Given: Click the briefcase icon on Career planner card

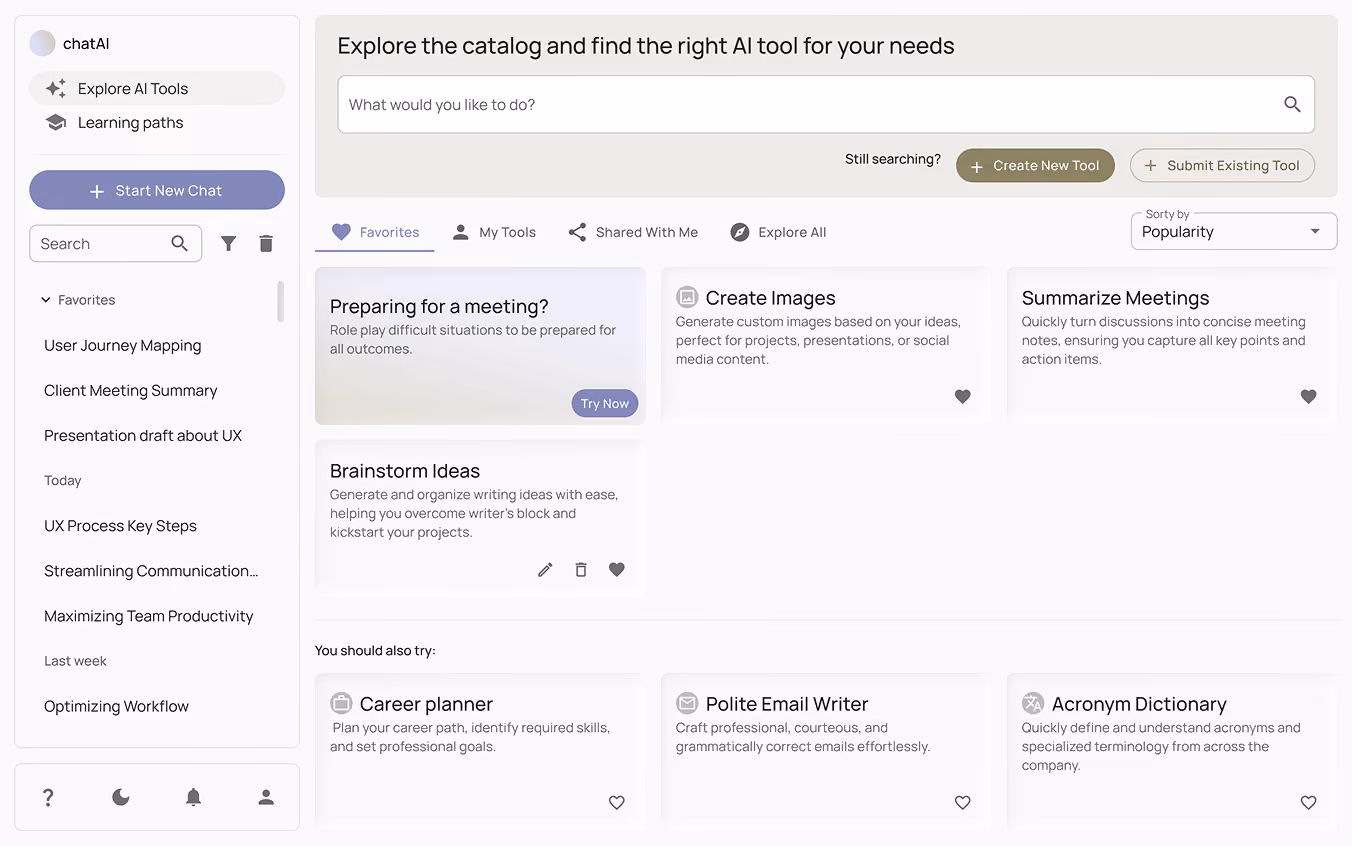Looking at the screenshot, I should [x=341, y=703].
